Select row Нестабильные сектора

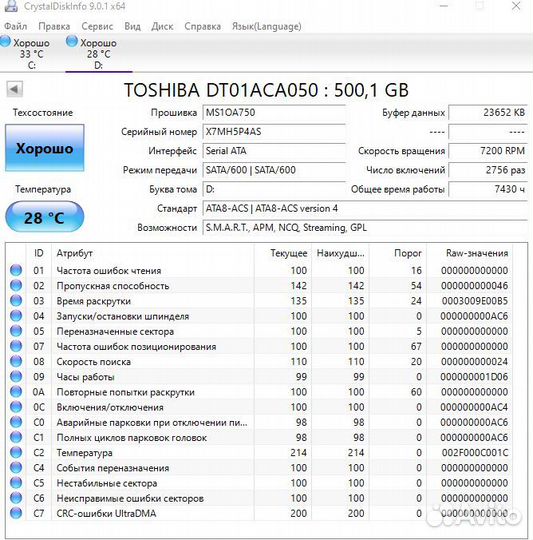pyautogui.click(x=259, y=483)
